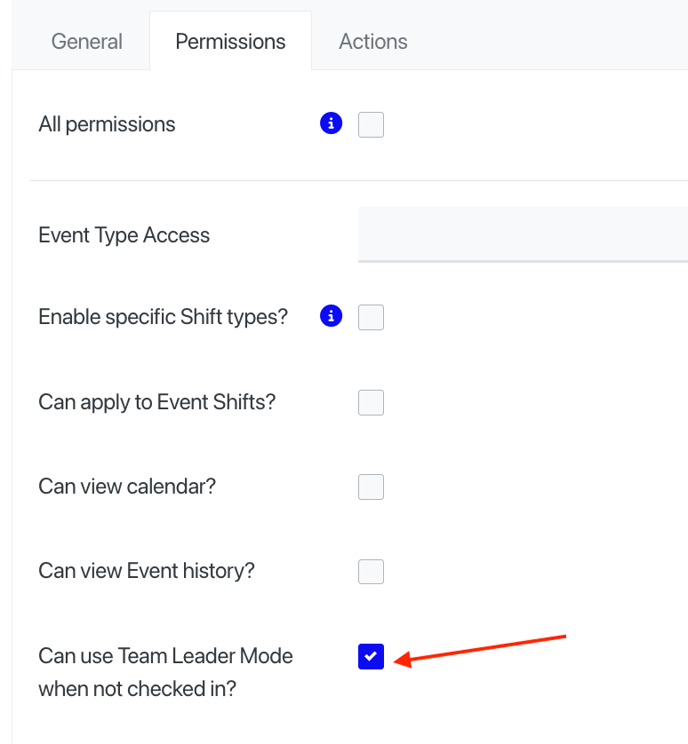
Task: Enable the Can view calendar checkbox
Action: 371,487
